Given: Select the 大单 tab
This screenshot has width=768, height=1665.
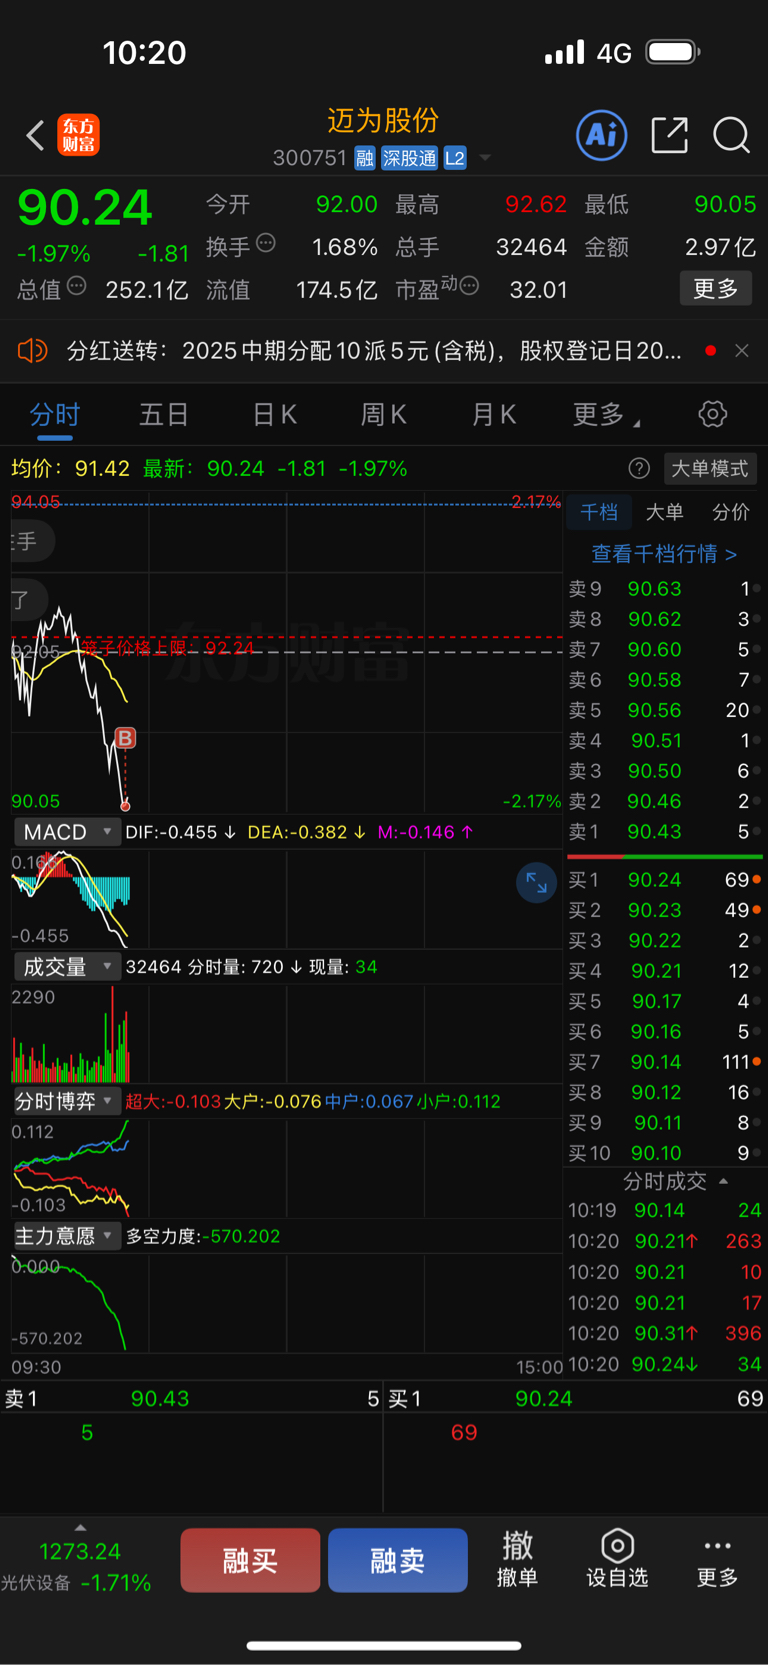Looking at the screenshot, I should pyautogui.click(x=664, y=512).
